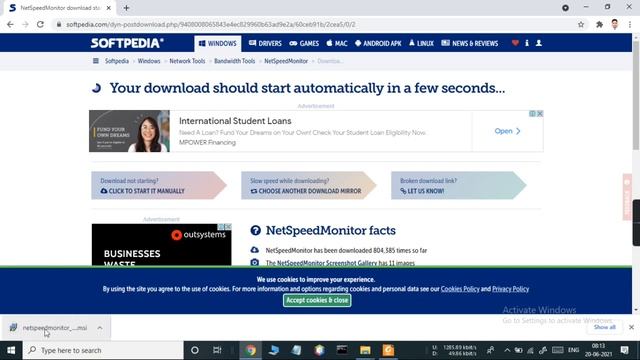The height and width of the screenshot is (360, 640).
Task: Click Open on the student loans ad
Action: point(507,131)
